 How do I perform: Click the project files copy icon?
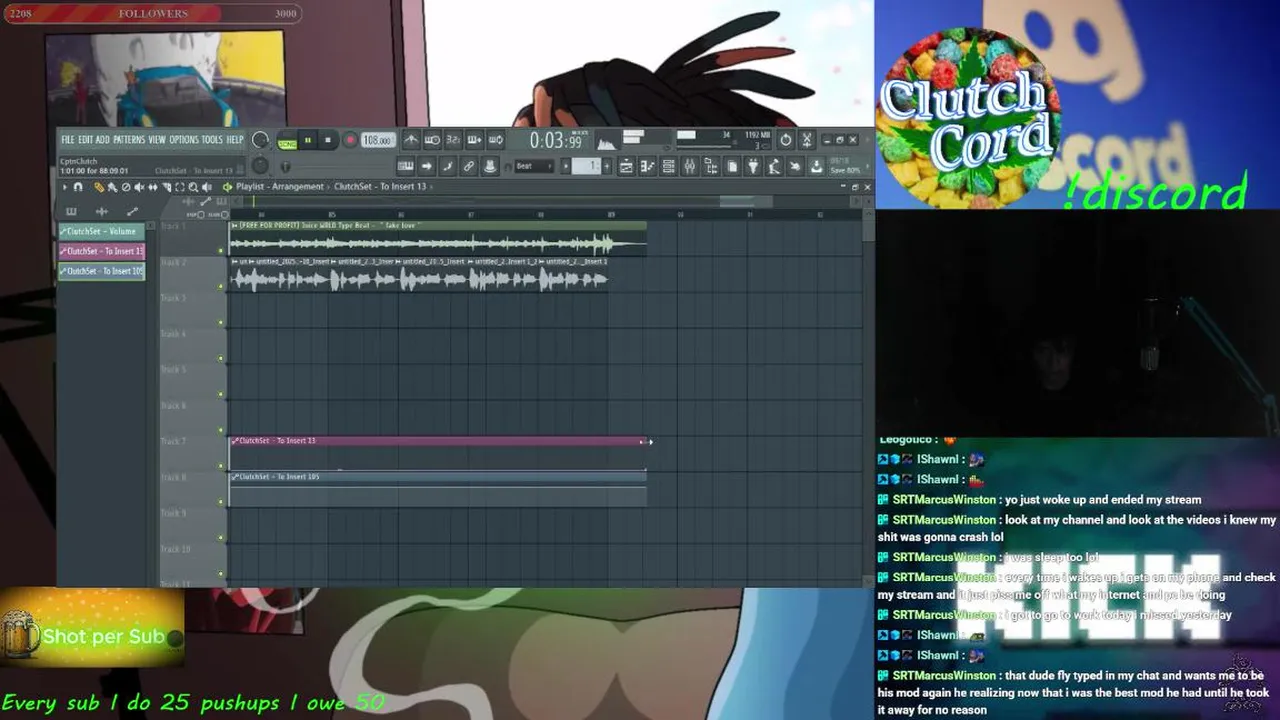(732, 166)
